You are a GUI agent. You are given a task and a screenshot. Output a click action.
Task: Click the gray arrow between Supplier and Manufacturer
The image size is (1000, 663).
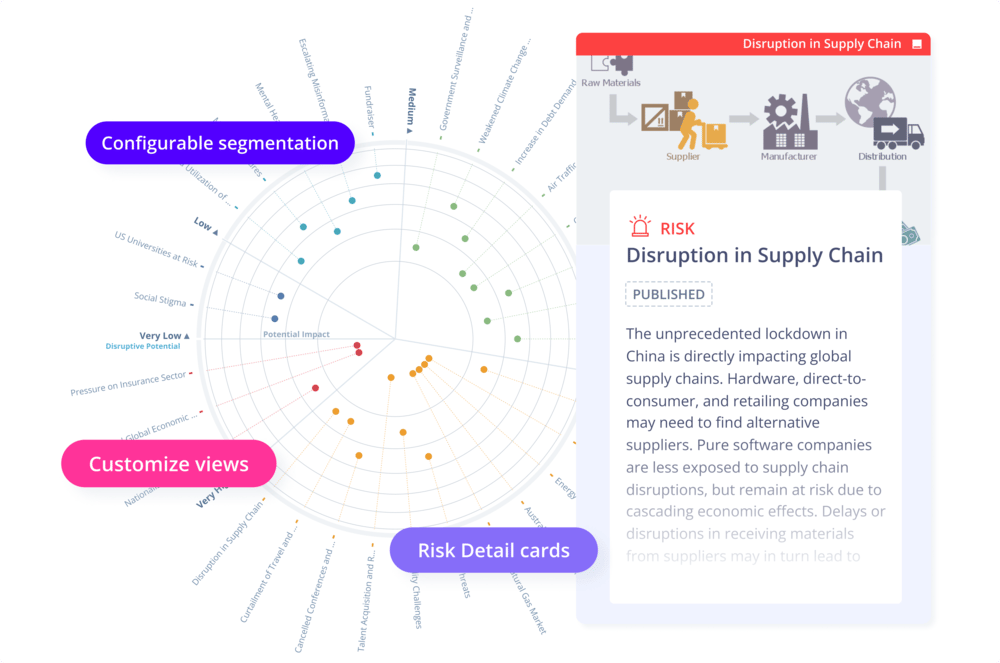pos(742,119)
